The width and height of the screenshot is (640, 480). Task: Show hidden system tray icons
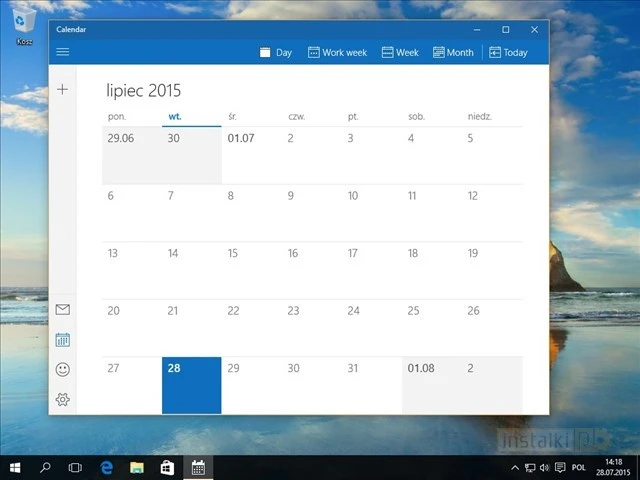(x=515, y=467)
